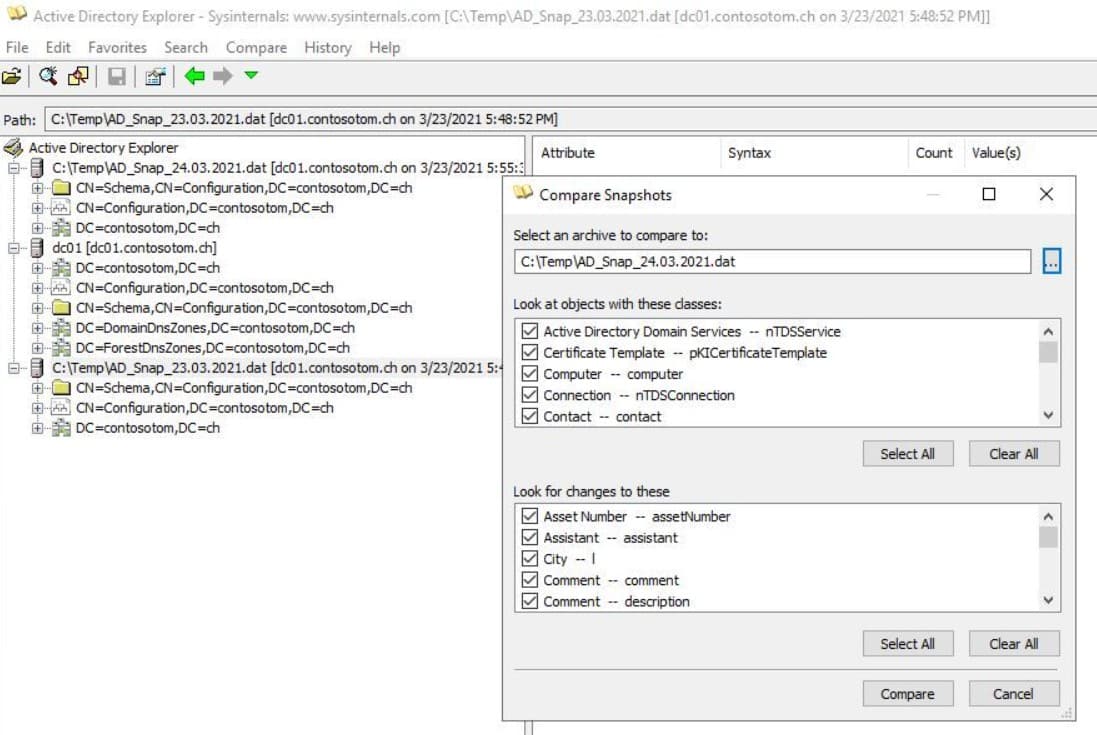Open the Help menu

coord(385,48)
